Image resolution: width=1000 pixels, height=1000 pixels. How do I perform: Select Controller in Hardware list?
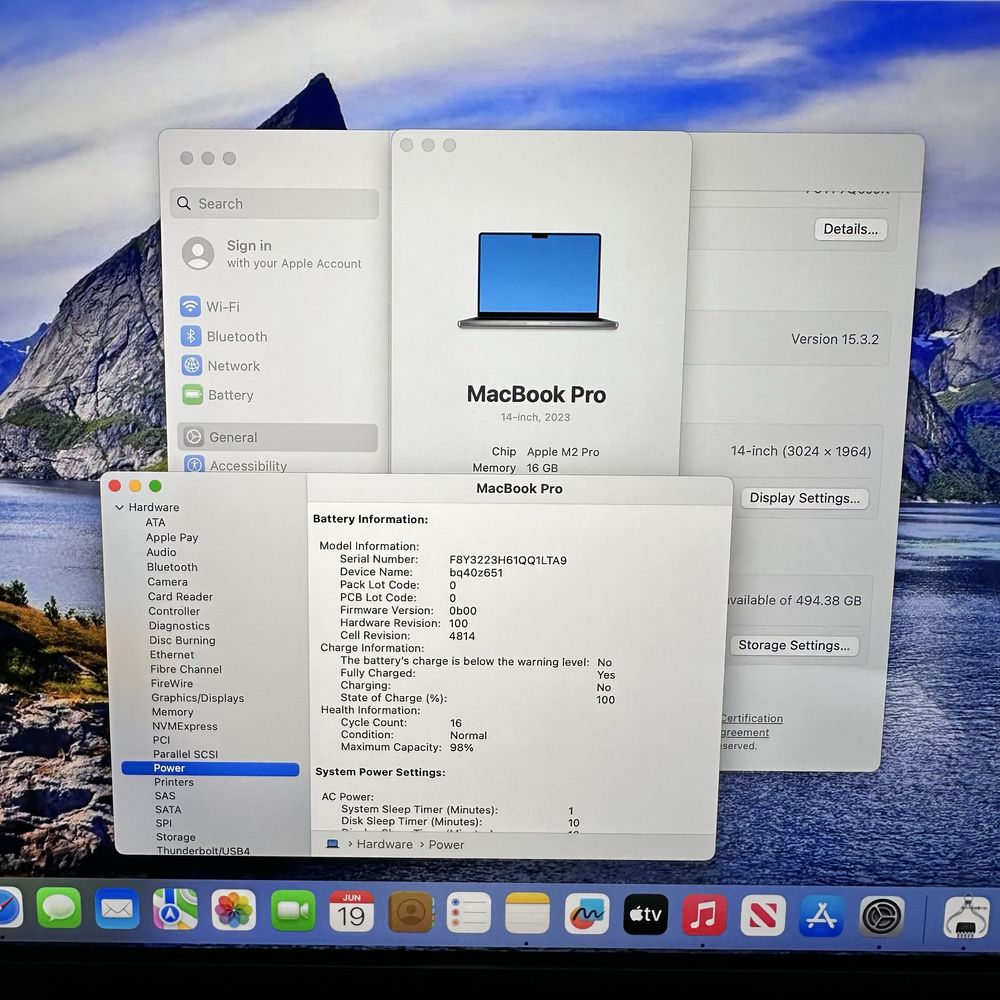174,611
